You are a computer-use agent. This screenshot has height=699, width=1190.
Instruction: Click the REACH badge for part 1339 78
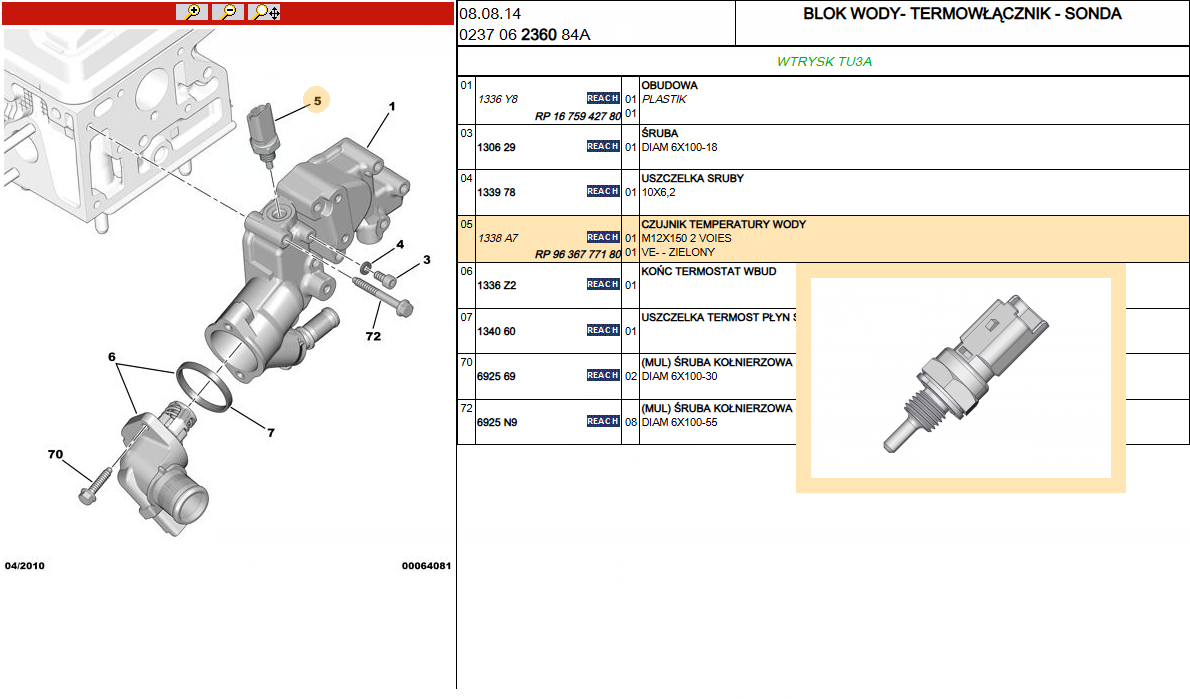(603, 191)
